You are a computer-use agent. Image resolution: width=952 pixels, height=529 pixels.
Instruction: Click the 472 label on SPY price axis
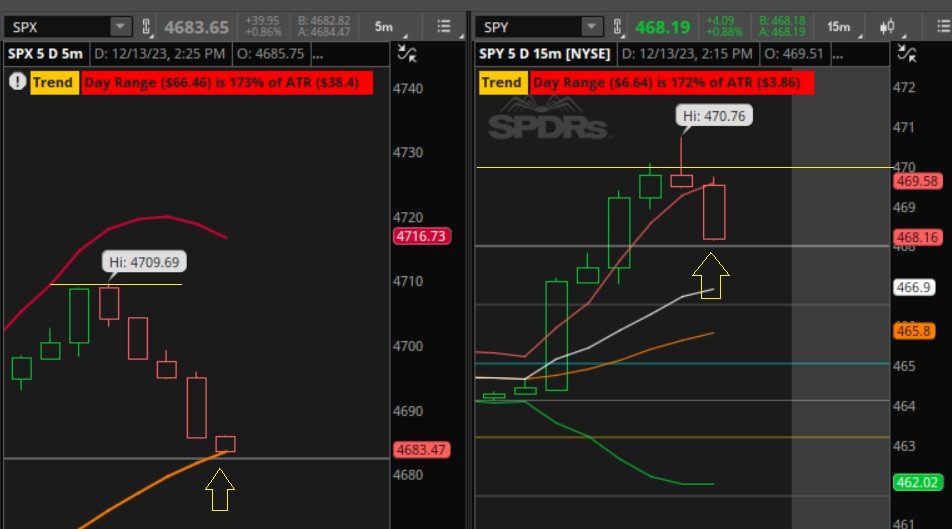[x=904, y=87]
